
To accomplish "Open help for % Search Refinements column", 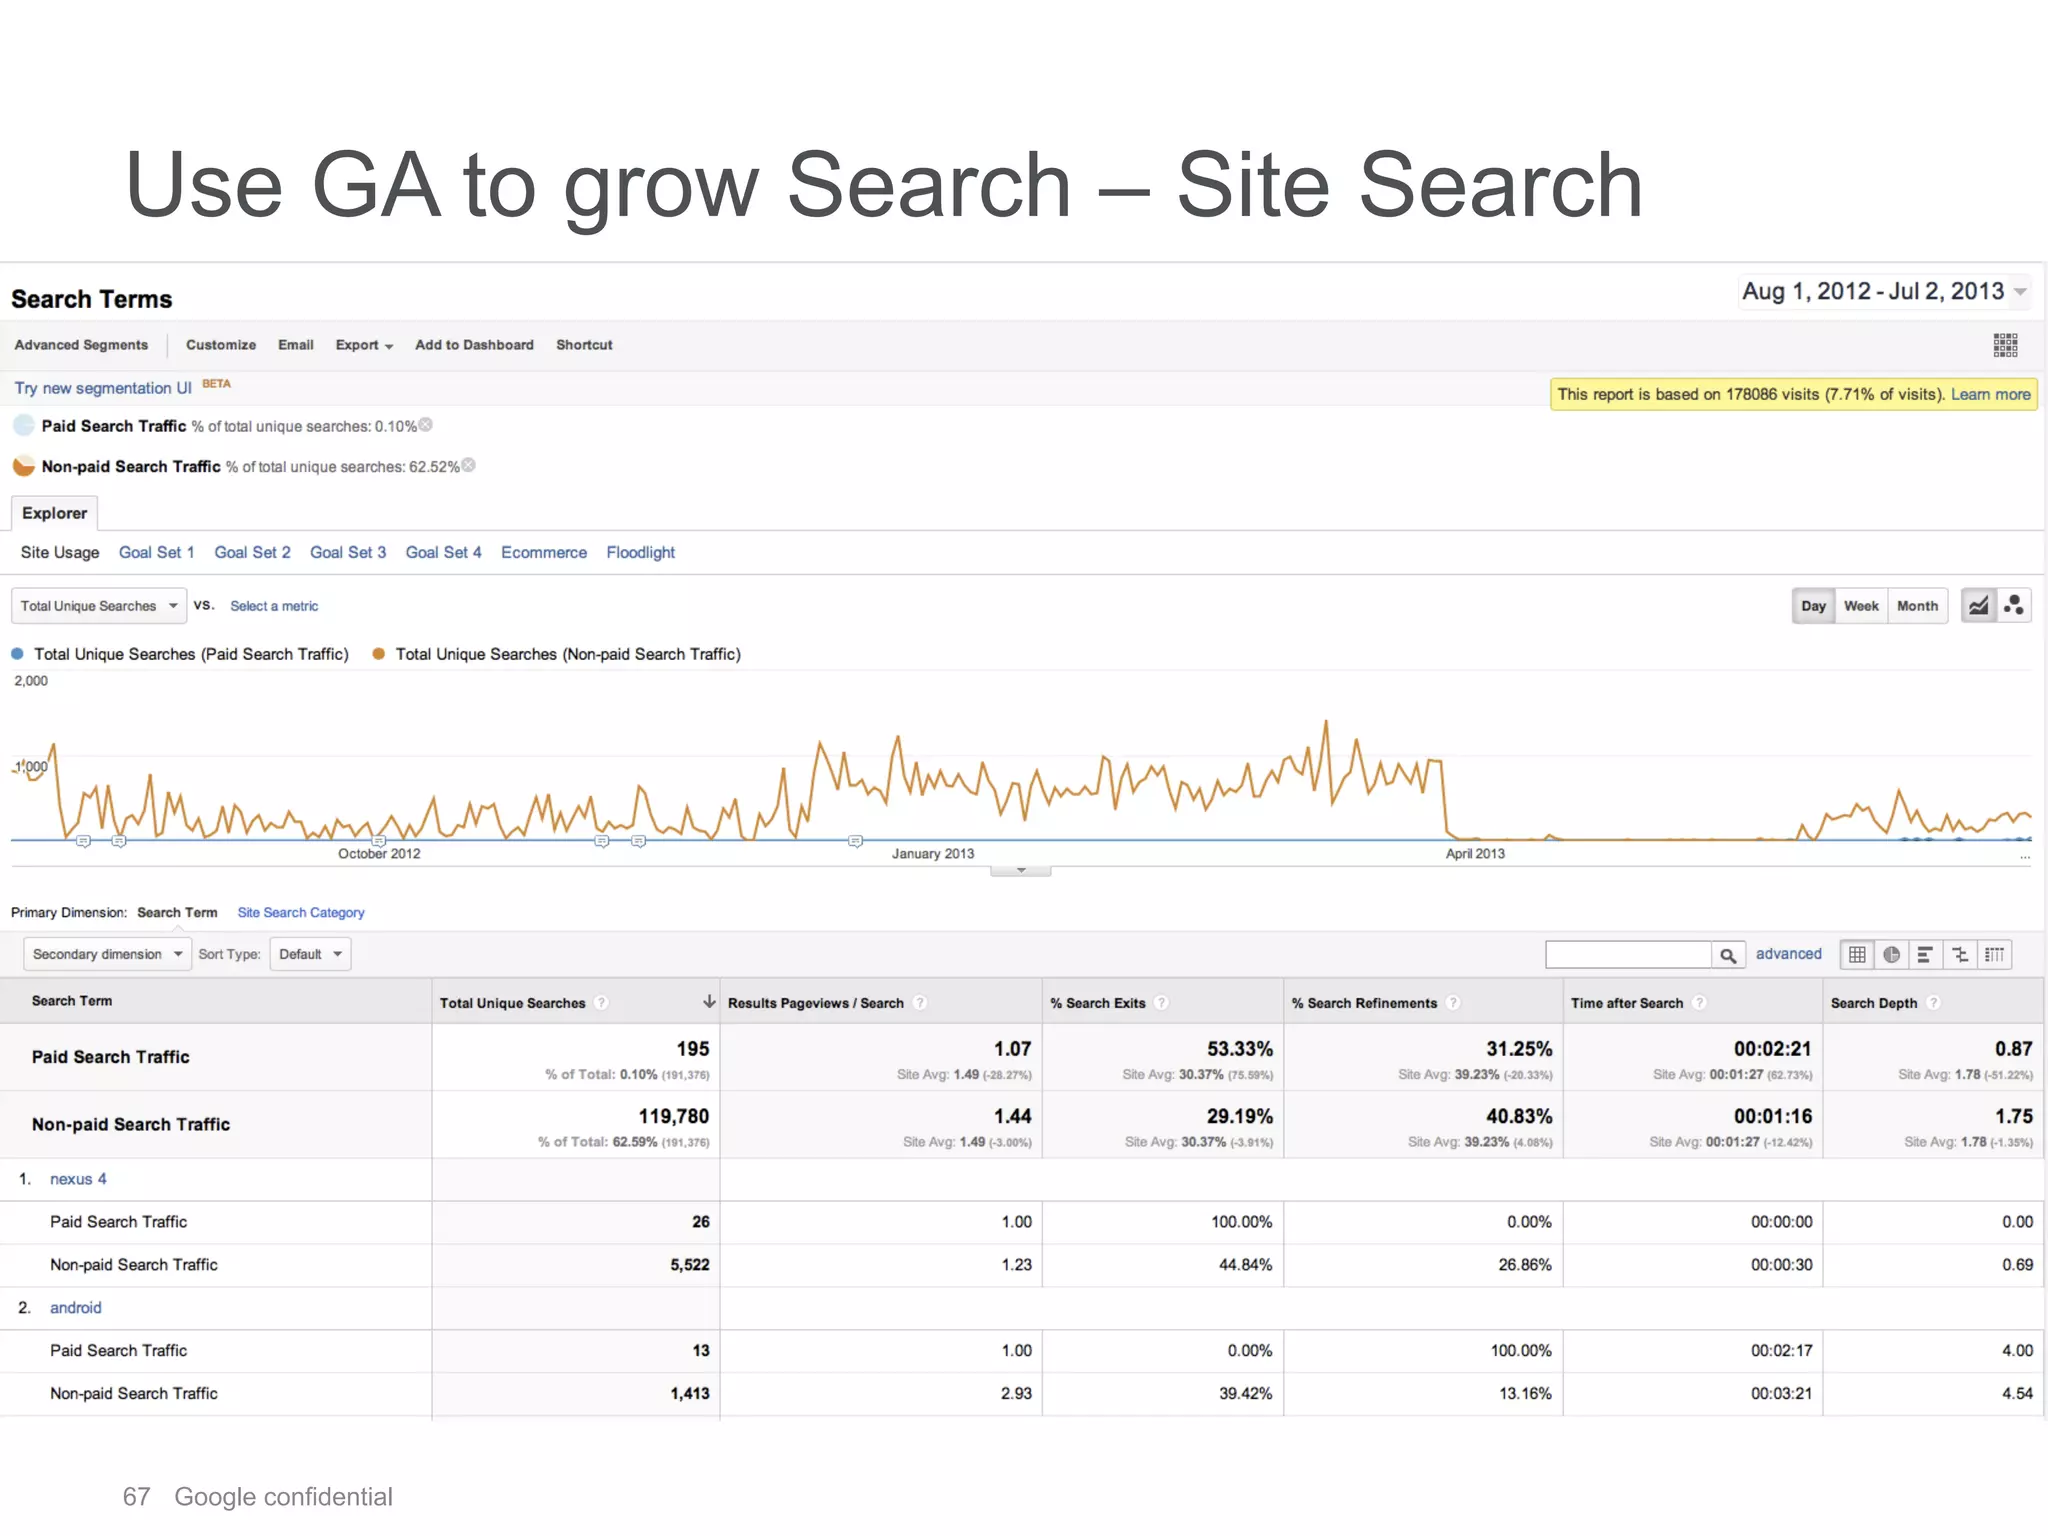I will 1454,1003.
